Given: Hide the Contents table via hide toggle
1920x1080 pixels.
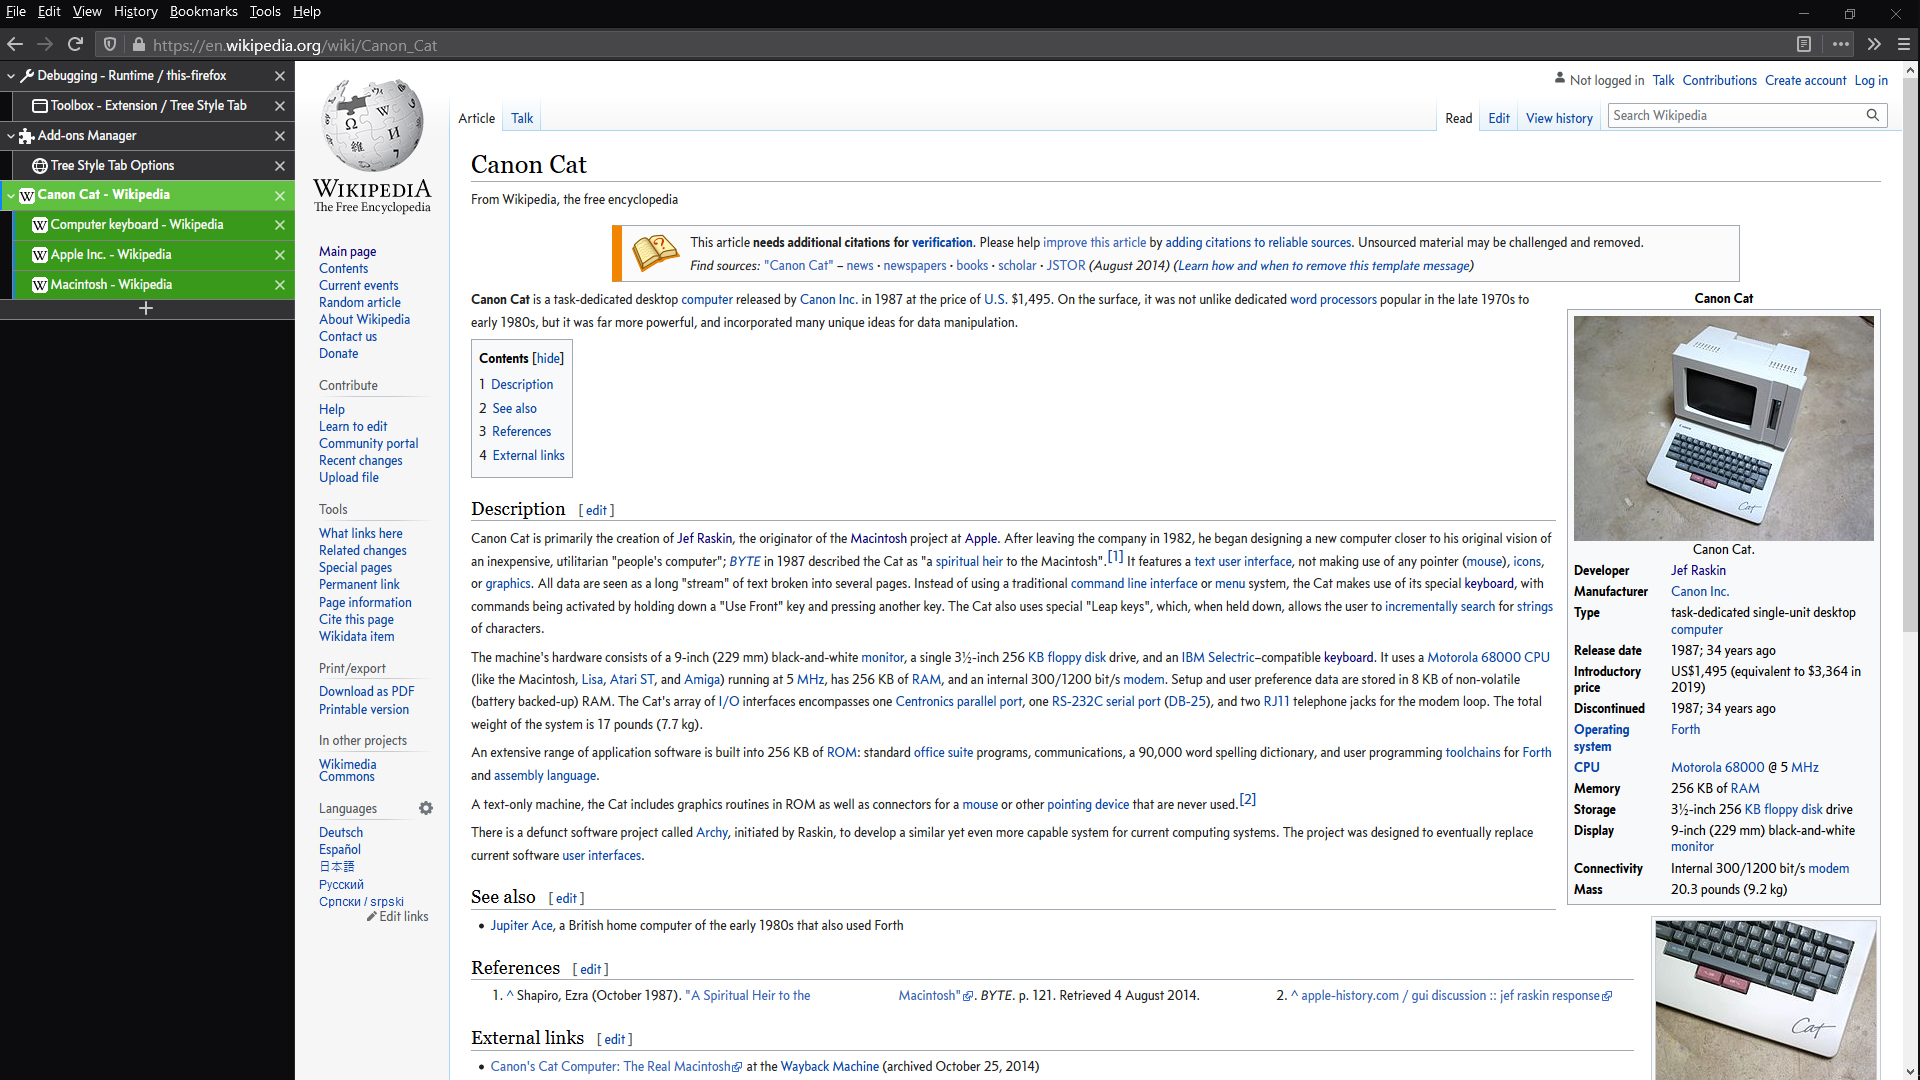Looking at the screenshot, I should click(x=548, y=358).
